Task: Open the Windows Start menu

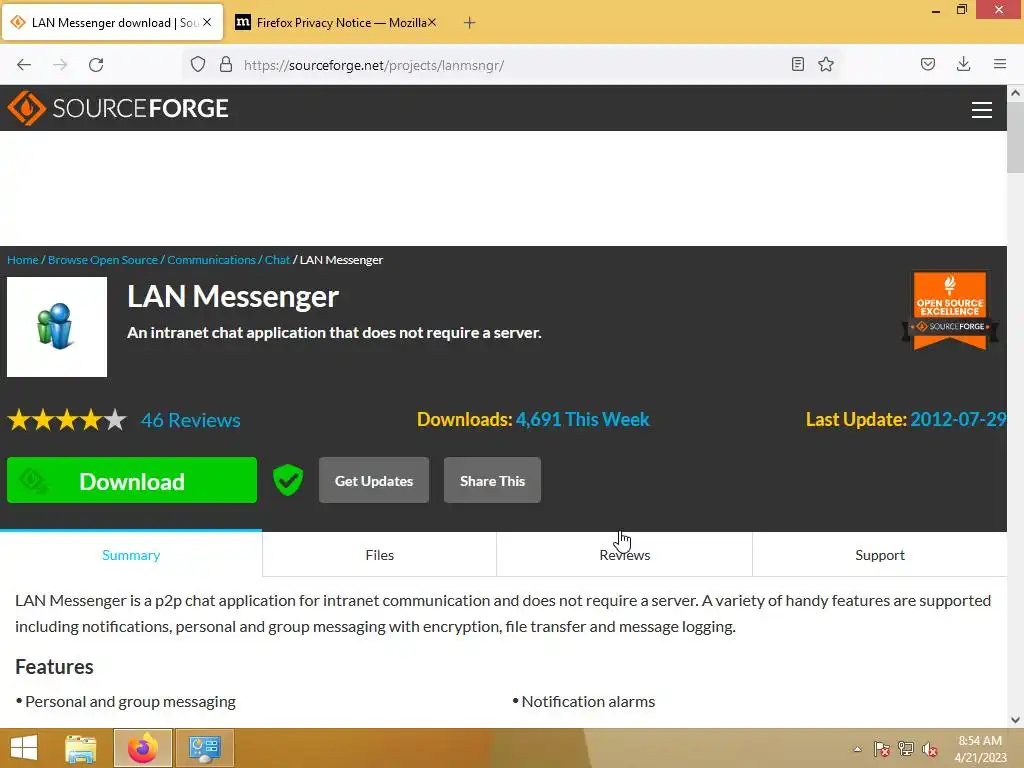Action: [24, 748]
